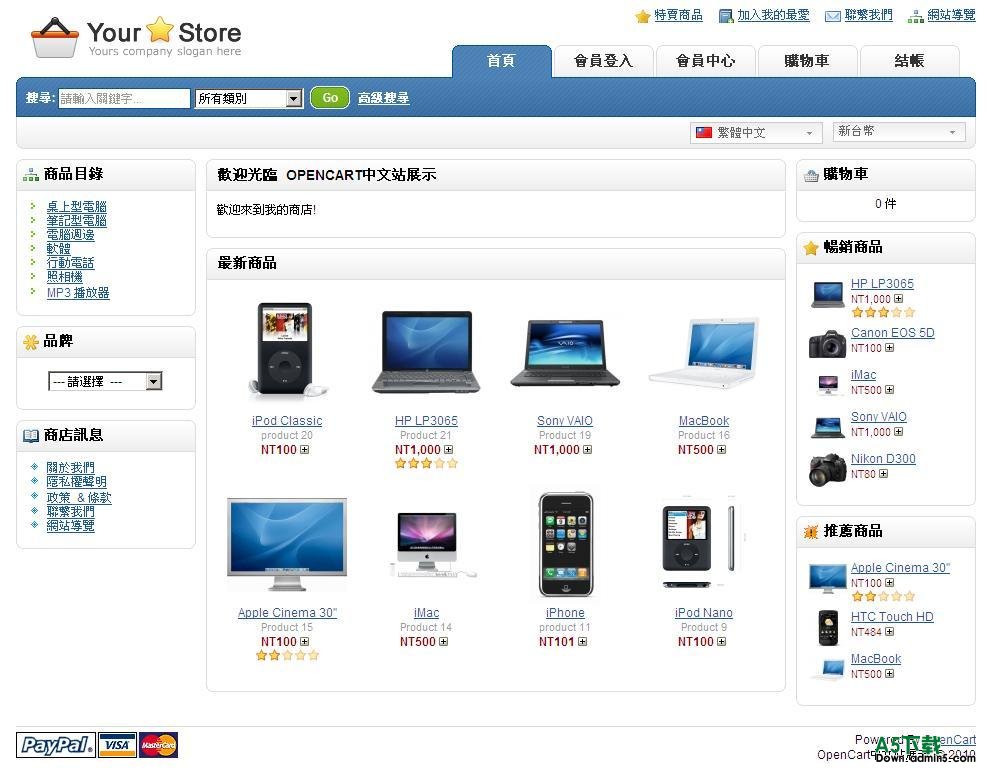Open the 政策 & 條款 link
Viewport: 987px width, 768px height.
click(x=79, y=497)
